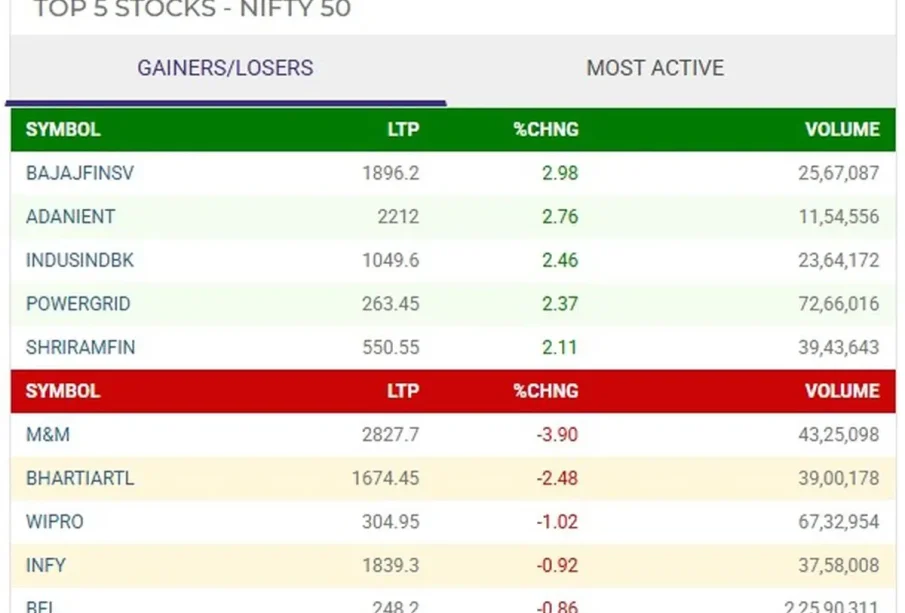Image resolution: width=905 pixels, height=613 pixels.
Task: Click %CHNG header in red losers header row
Action: (x=546, y=391)
